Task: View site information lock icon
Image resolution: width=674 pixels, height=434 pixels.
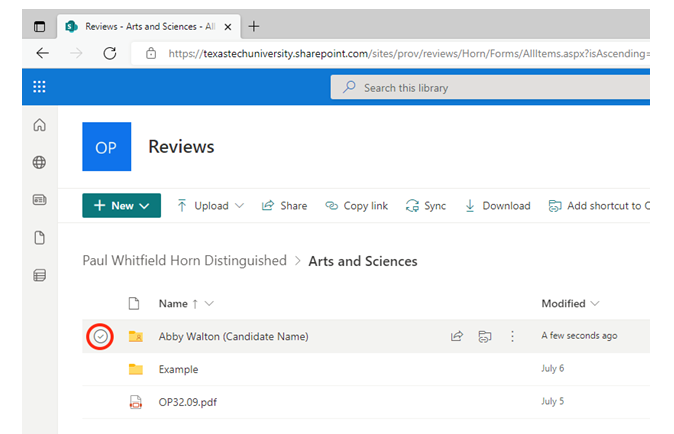Action: [x=151, y=53]
